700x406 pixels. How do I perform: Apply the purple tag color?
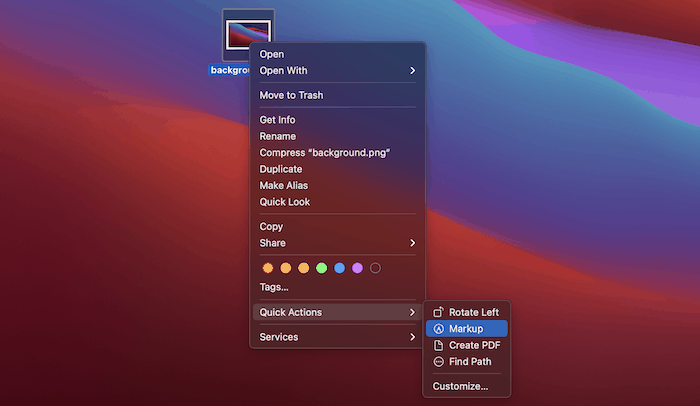[x=357, y=268]
